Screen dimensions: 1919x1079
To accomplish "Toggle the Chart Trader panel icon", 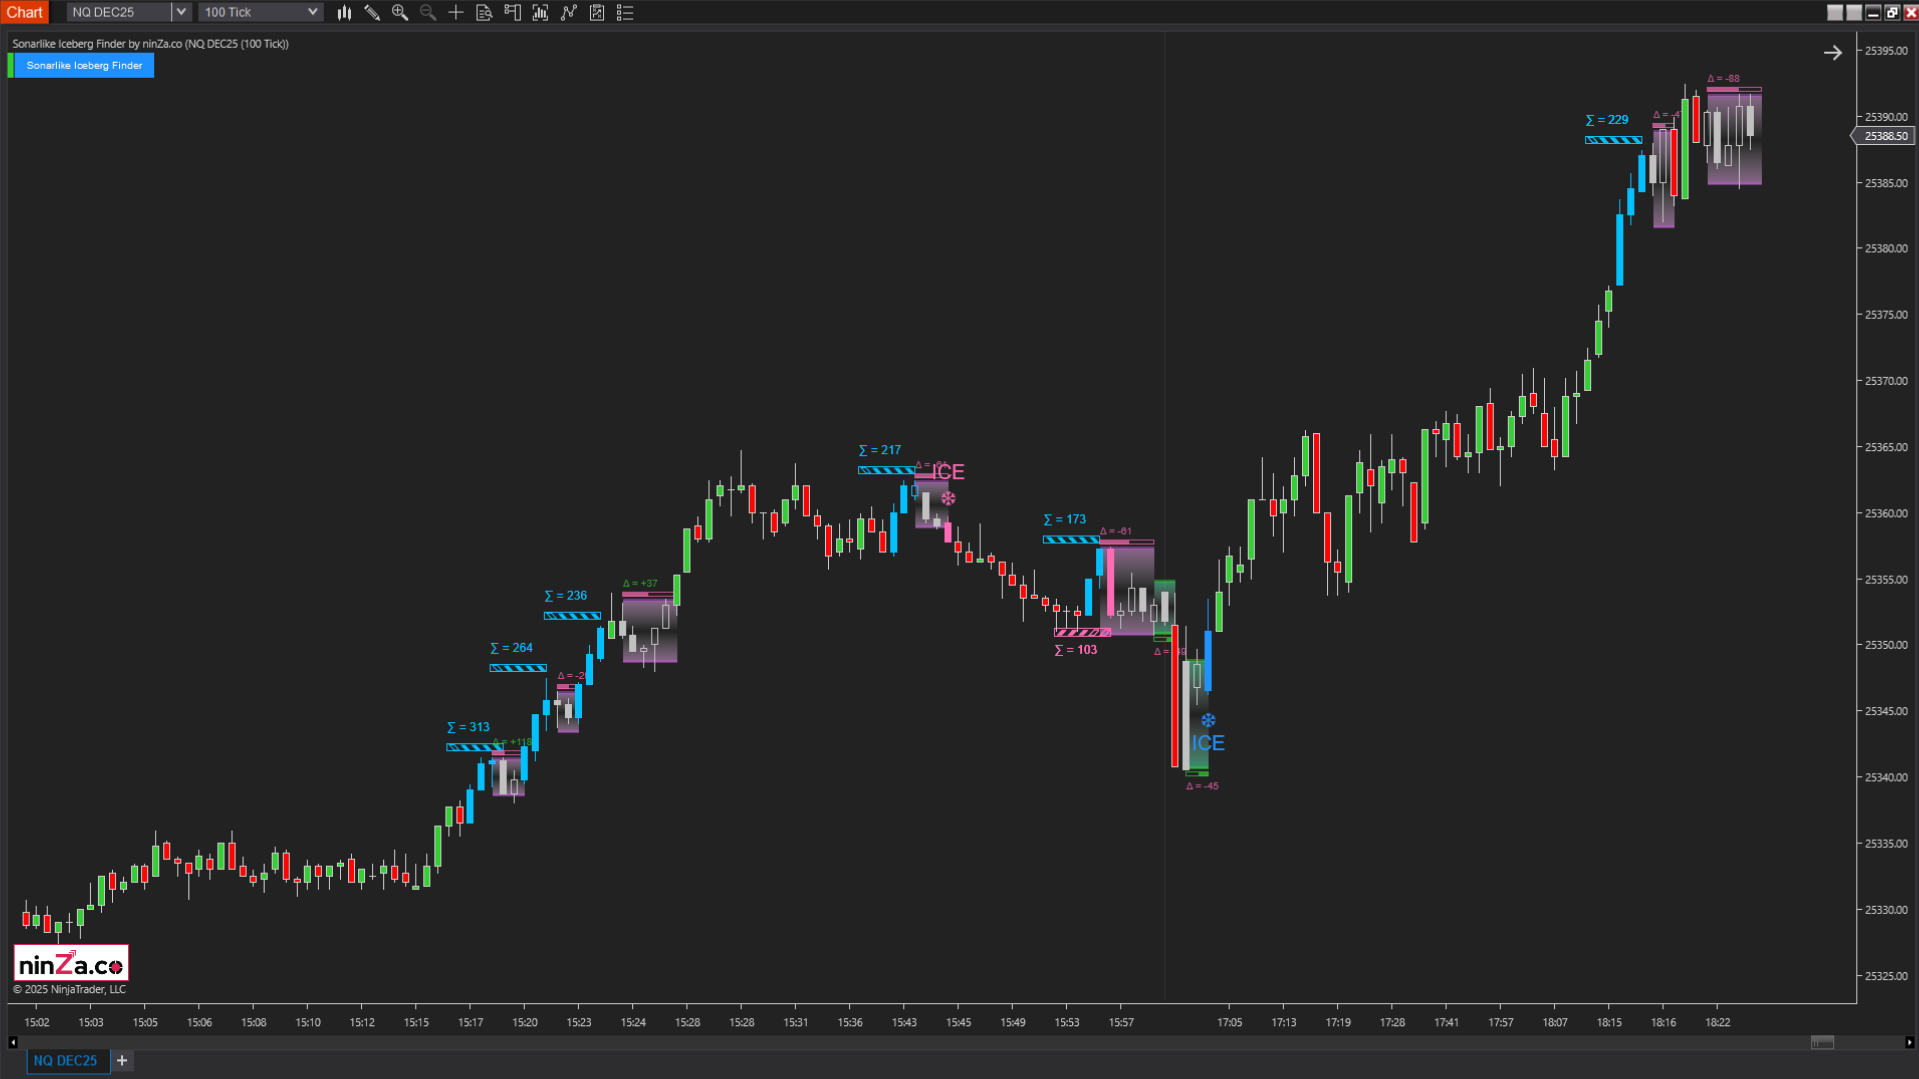I will [512, 12].
